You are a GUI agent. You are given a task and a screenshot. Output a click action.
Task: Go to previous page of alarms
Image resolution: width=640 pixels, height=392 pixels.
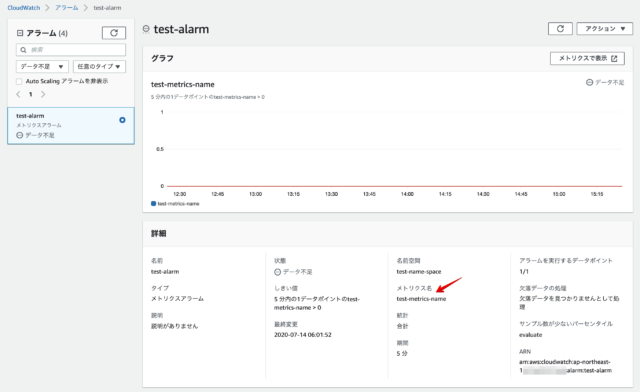[18, 94]
